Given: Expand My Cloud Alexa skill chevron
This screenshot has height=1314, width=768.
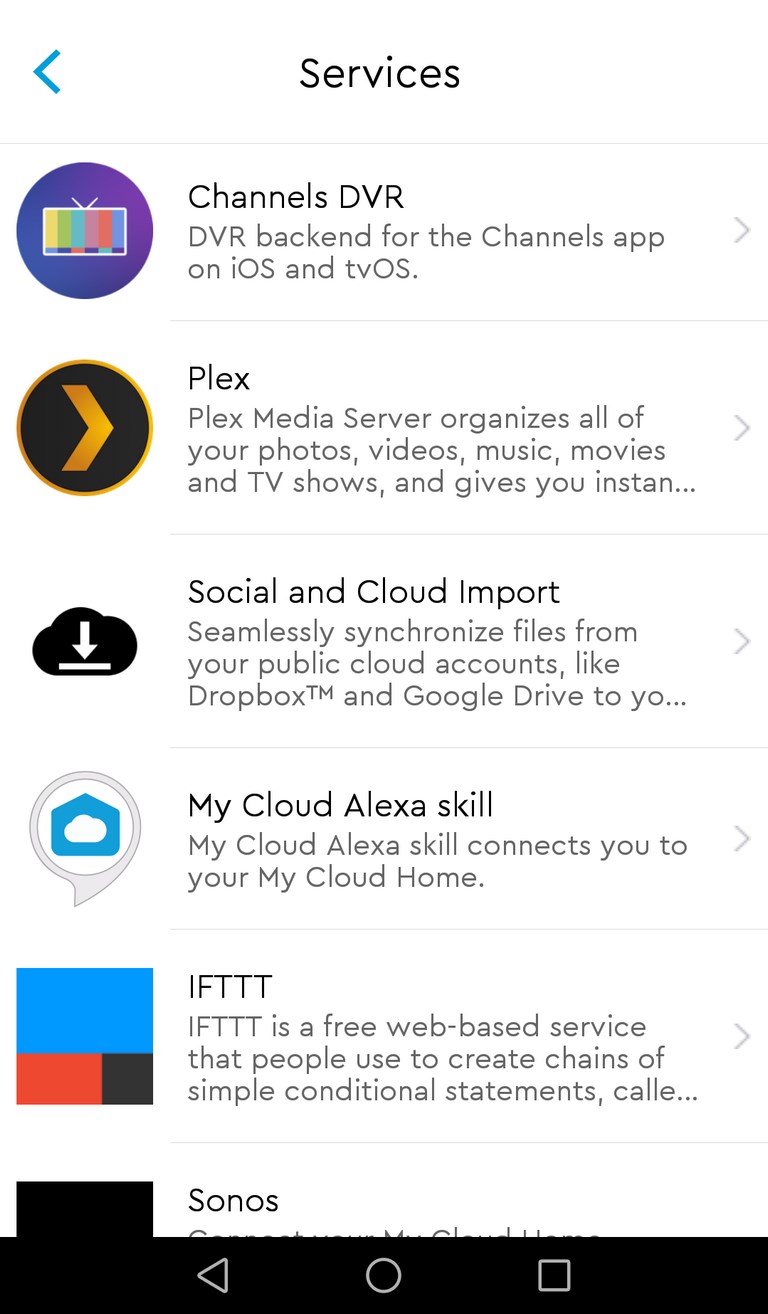Looking at the screenshot, I should click(x=742, y=838).
